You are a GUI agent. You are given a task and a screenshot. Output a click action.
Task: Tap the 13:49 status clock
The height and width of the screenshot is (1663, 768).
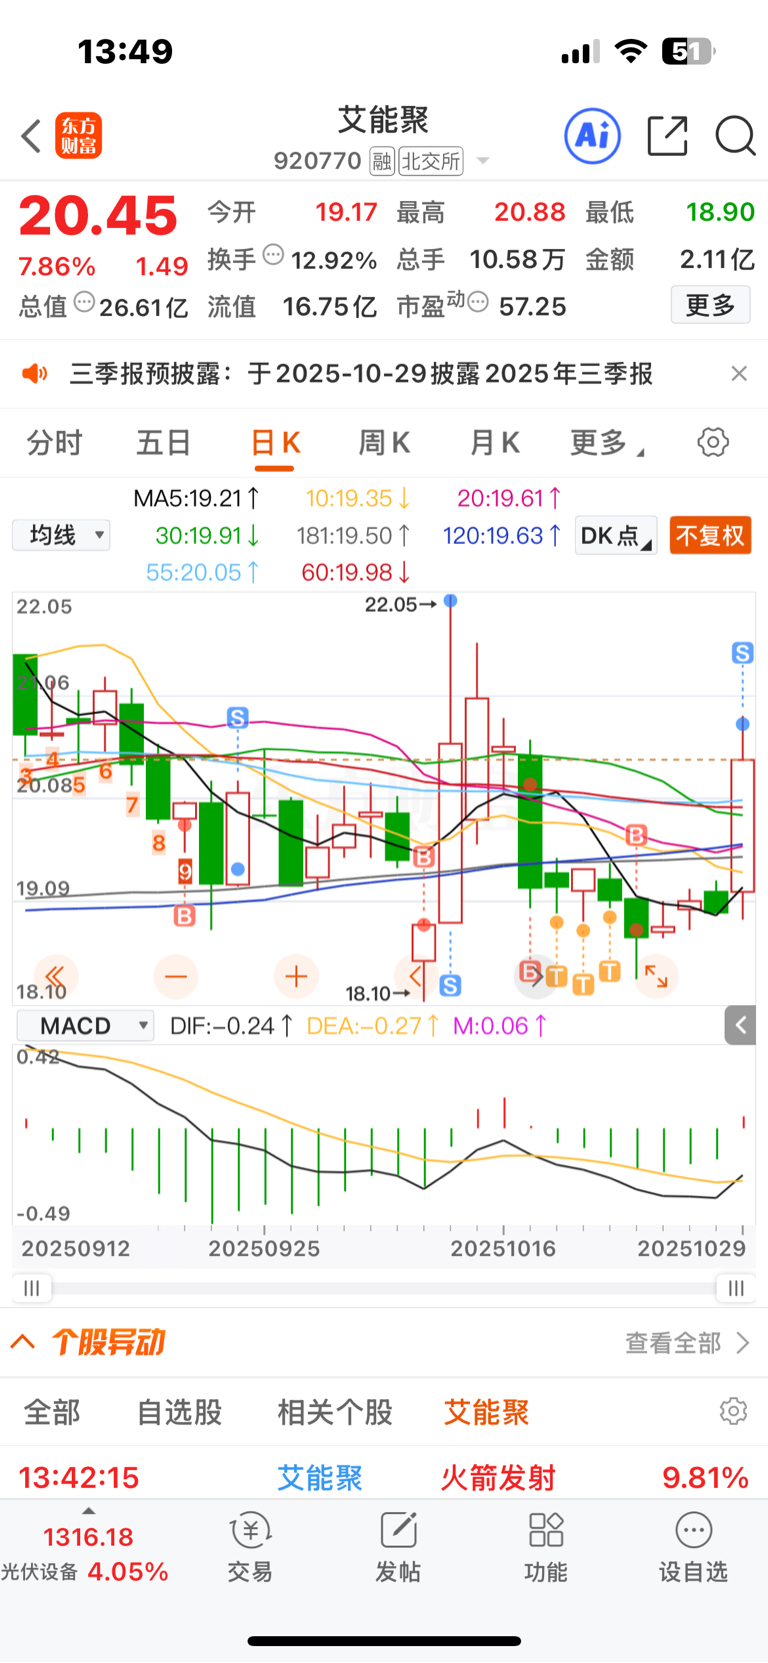point(125,51)
